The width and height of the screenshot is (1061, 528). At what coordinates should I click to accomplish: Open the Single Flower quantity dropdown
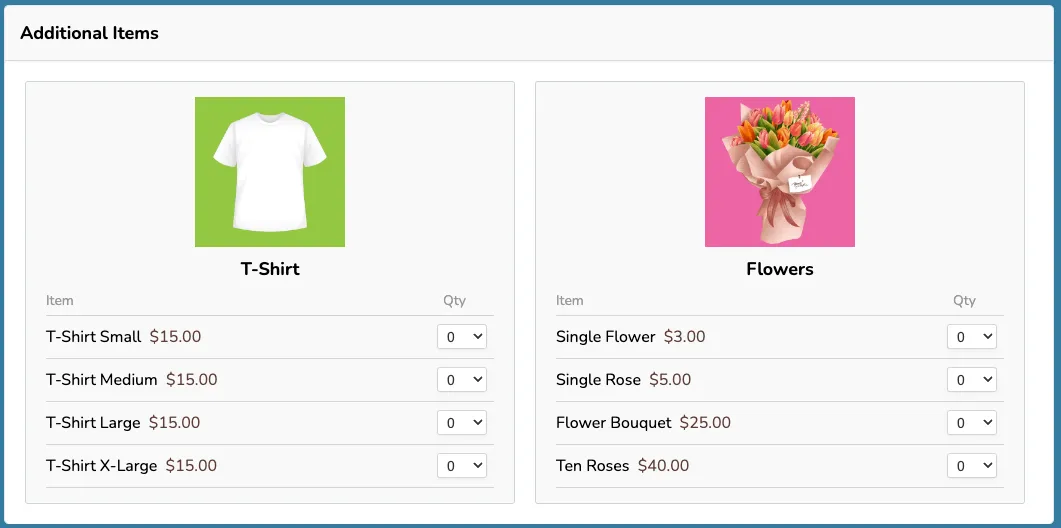pyautogui.click(x=972, y=336)
